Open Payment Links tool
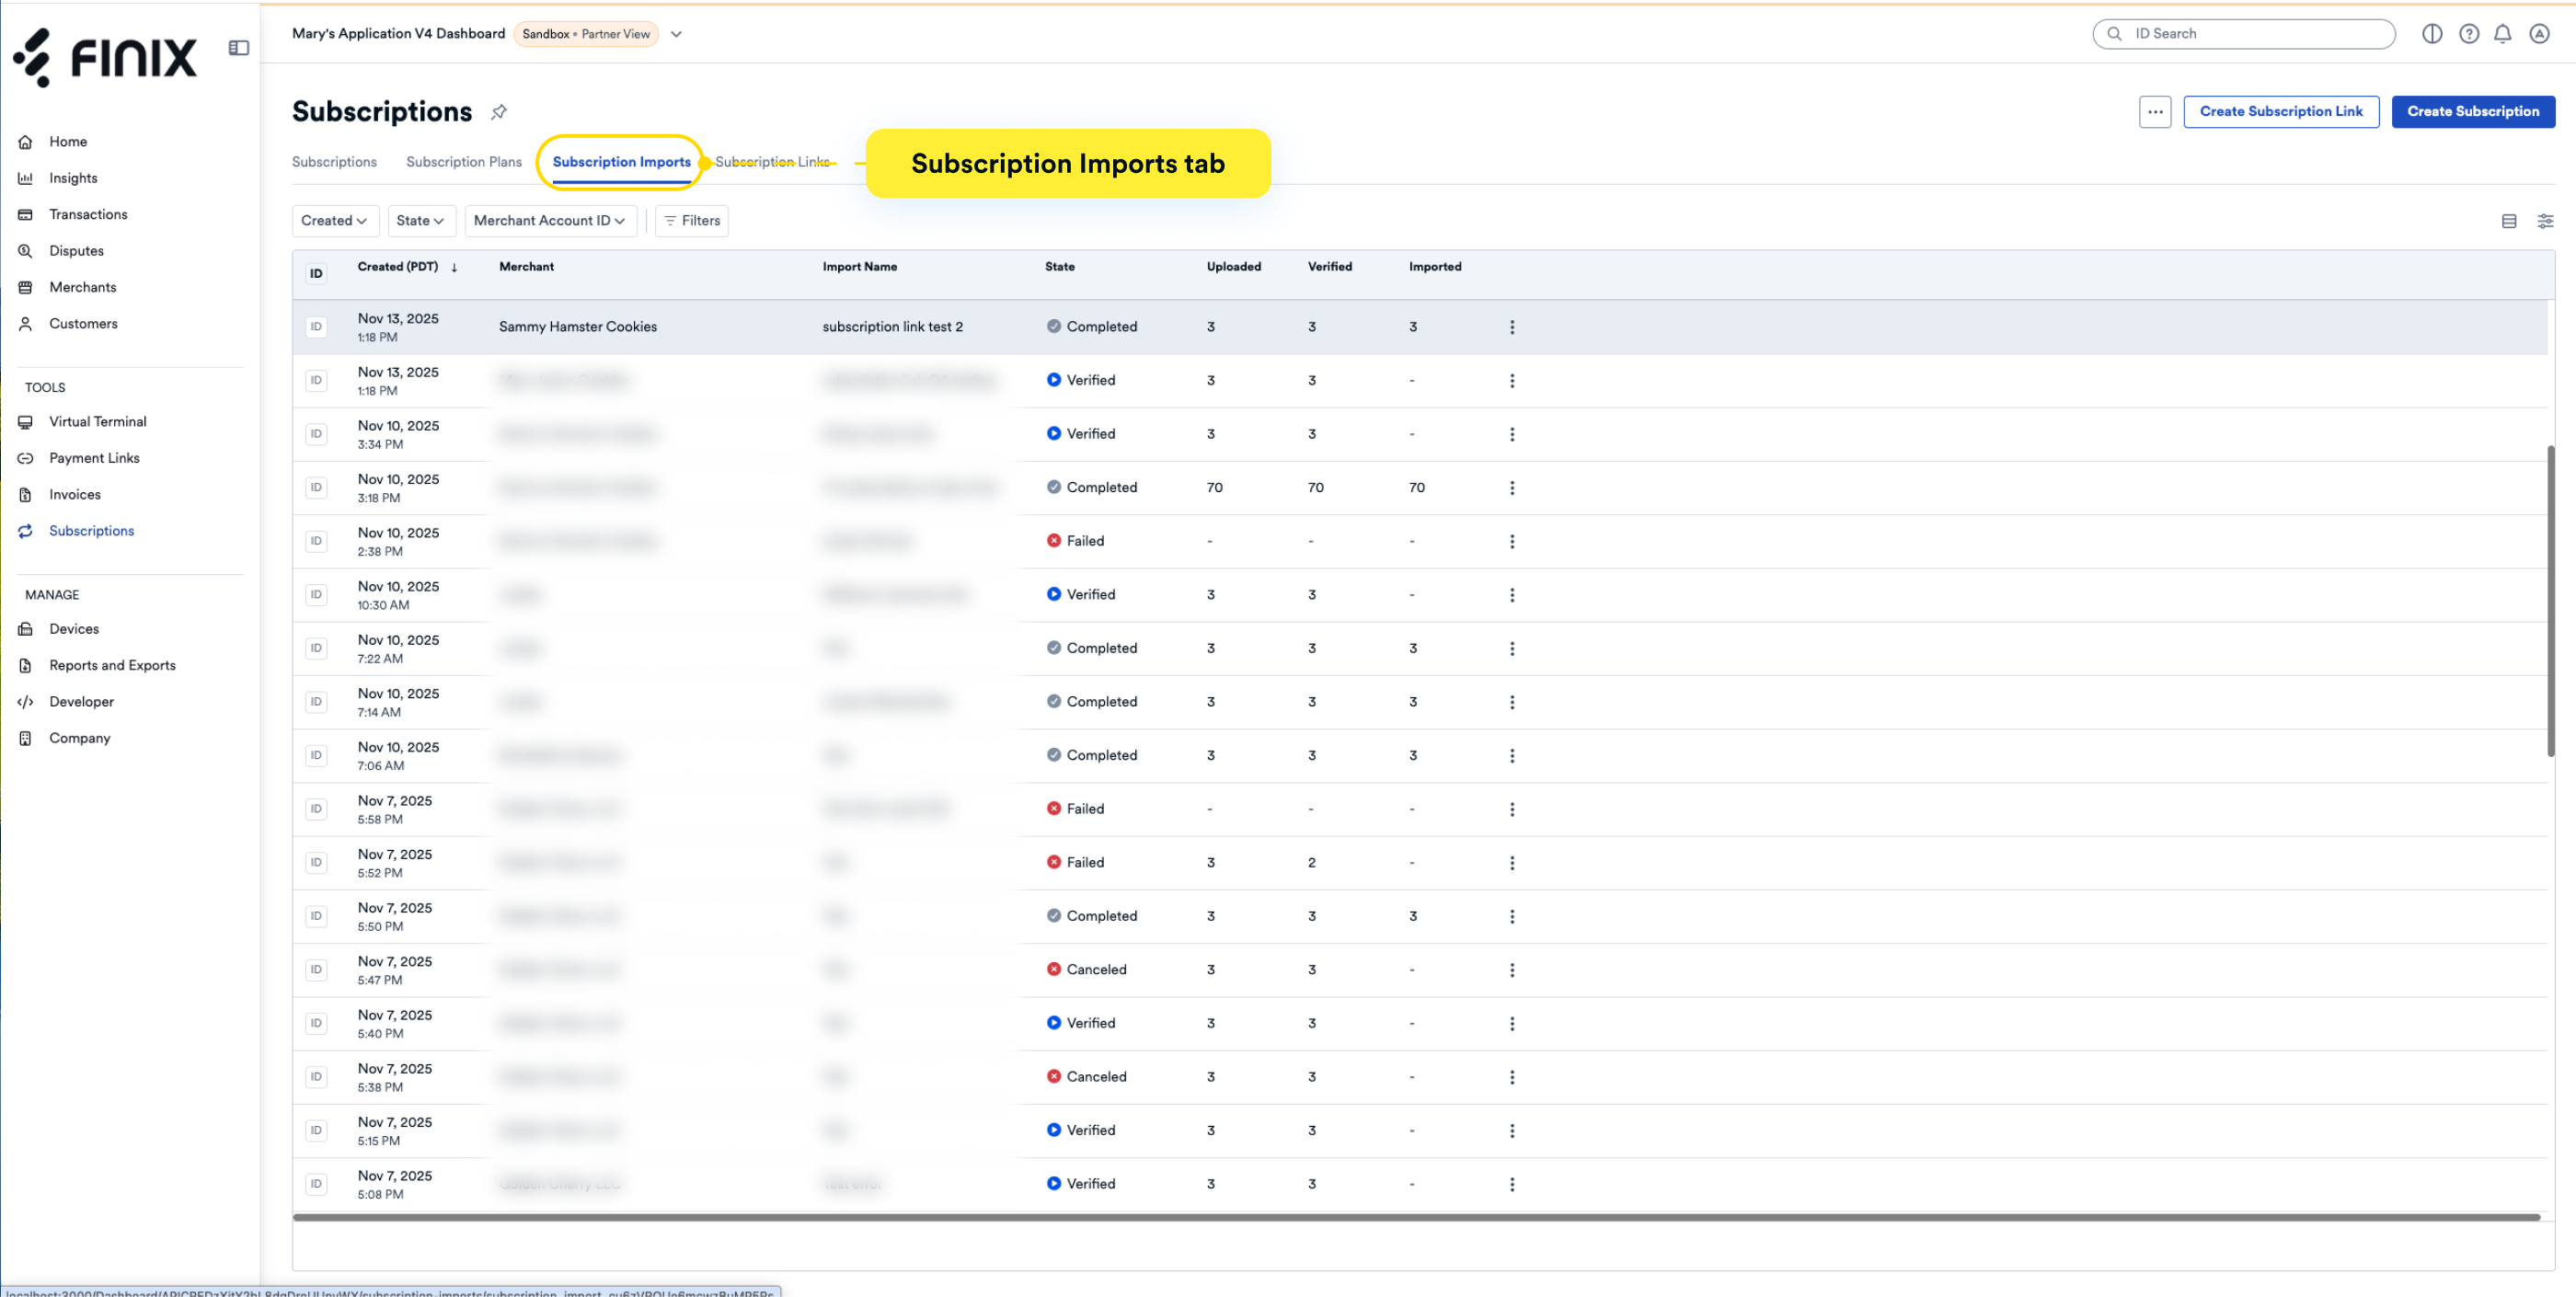Screen dimensions: 2576x1297 click(94, 458)
